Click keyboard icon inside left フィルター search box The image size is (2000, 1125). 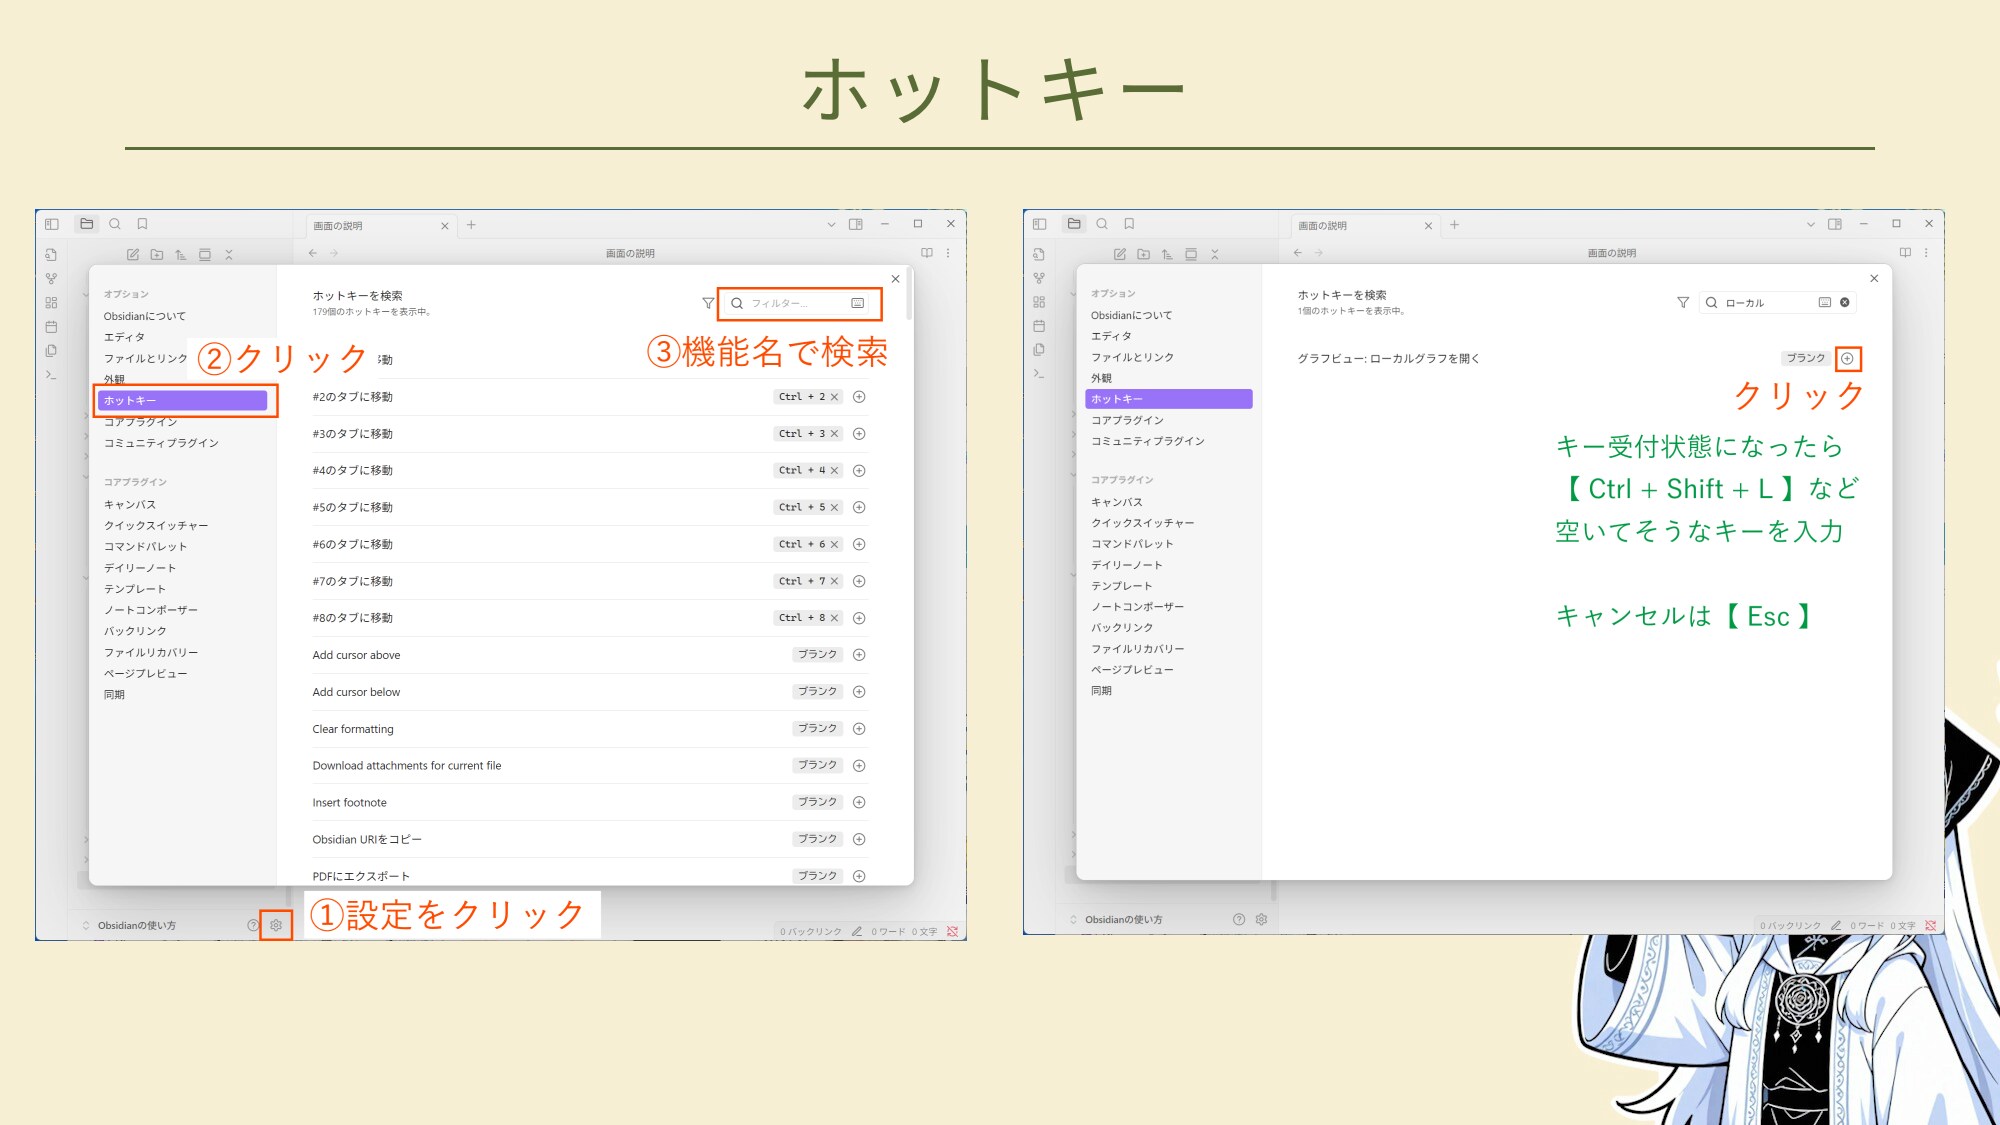point(858,303)
